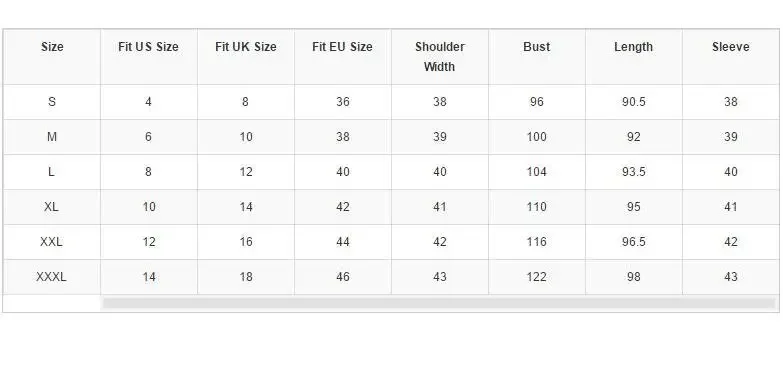
Task: Select the Fit EU Size header
Action: tap(343, 47)
